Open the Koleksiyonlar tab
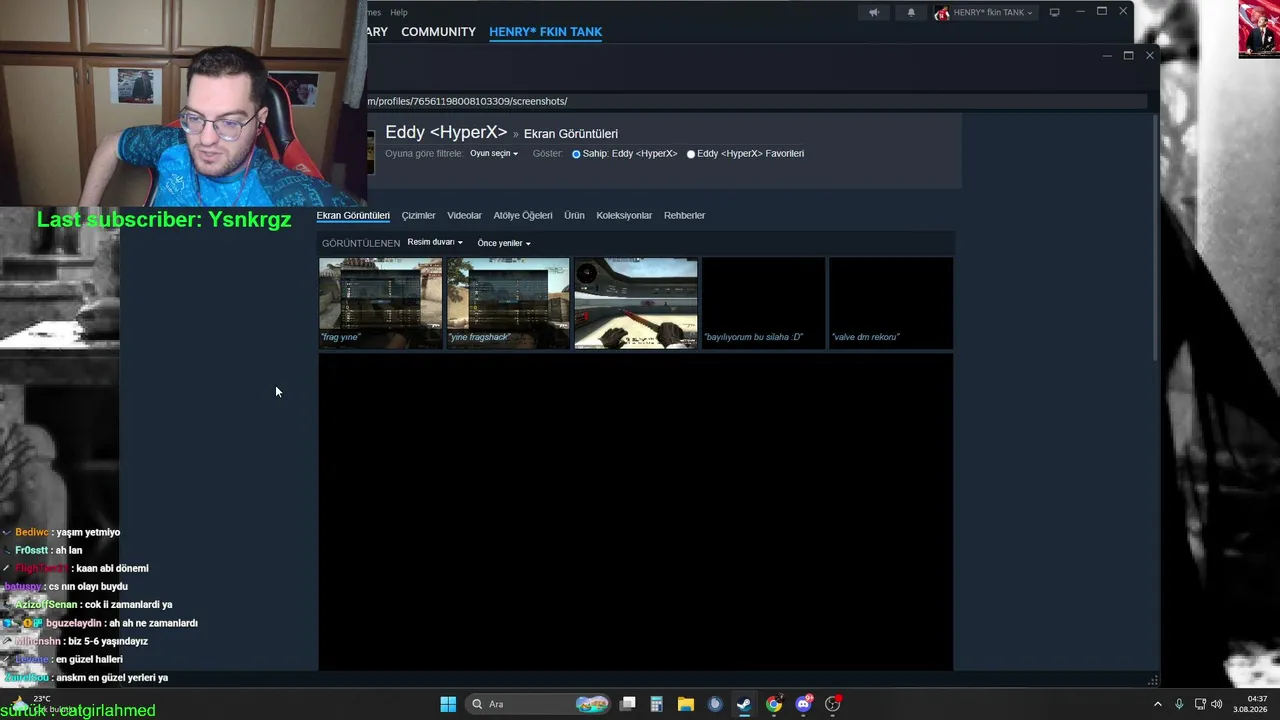 pyautogui.click(x=624, y=216)
